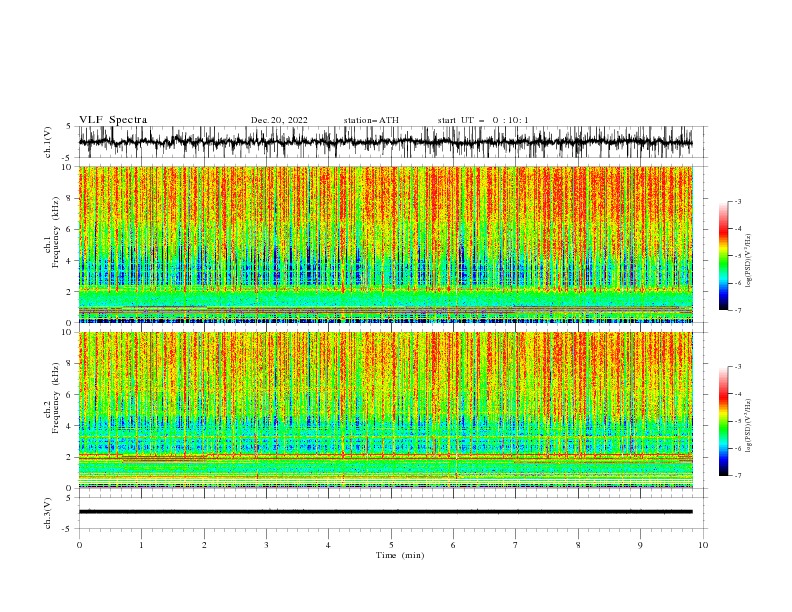The width and height of the screenshot is (792, 612).
Task: Click the "ch.3(V)" axis label
Action: 48,513
